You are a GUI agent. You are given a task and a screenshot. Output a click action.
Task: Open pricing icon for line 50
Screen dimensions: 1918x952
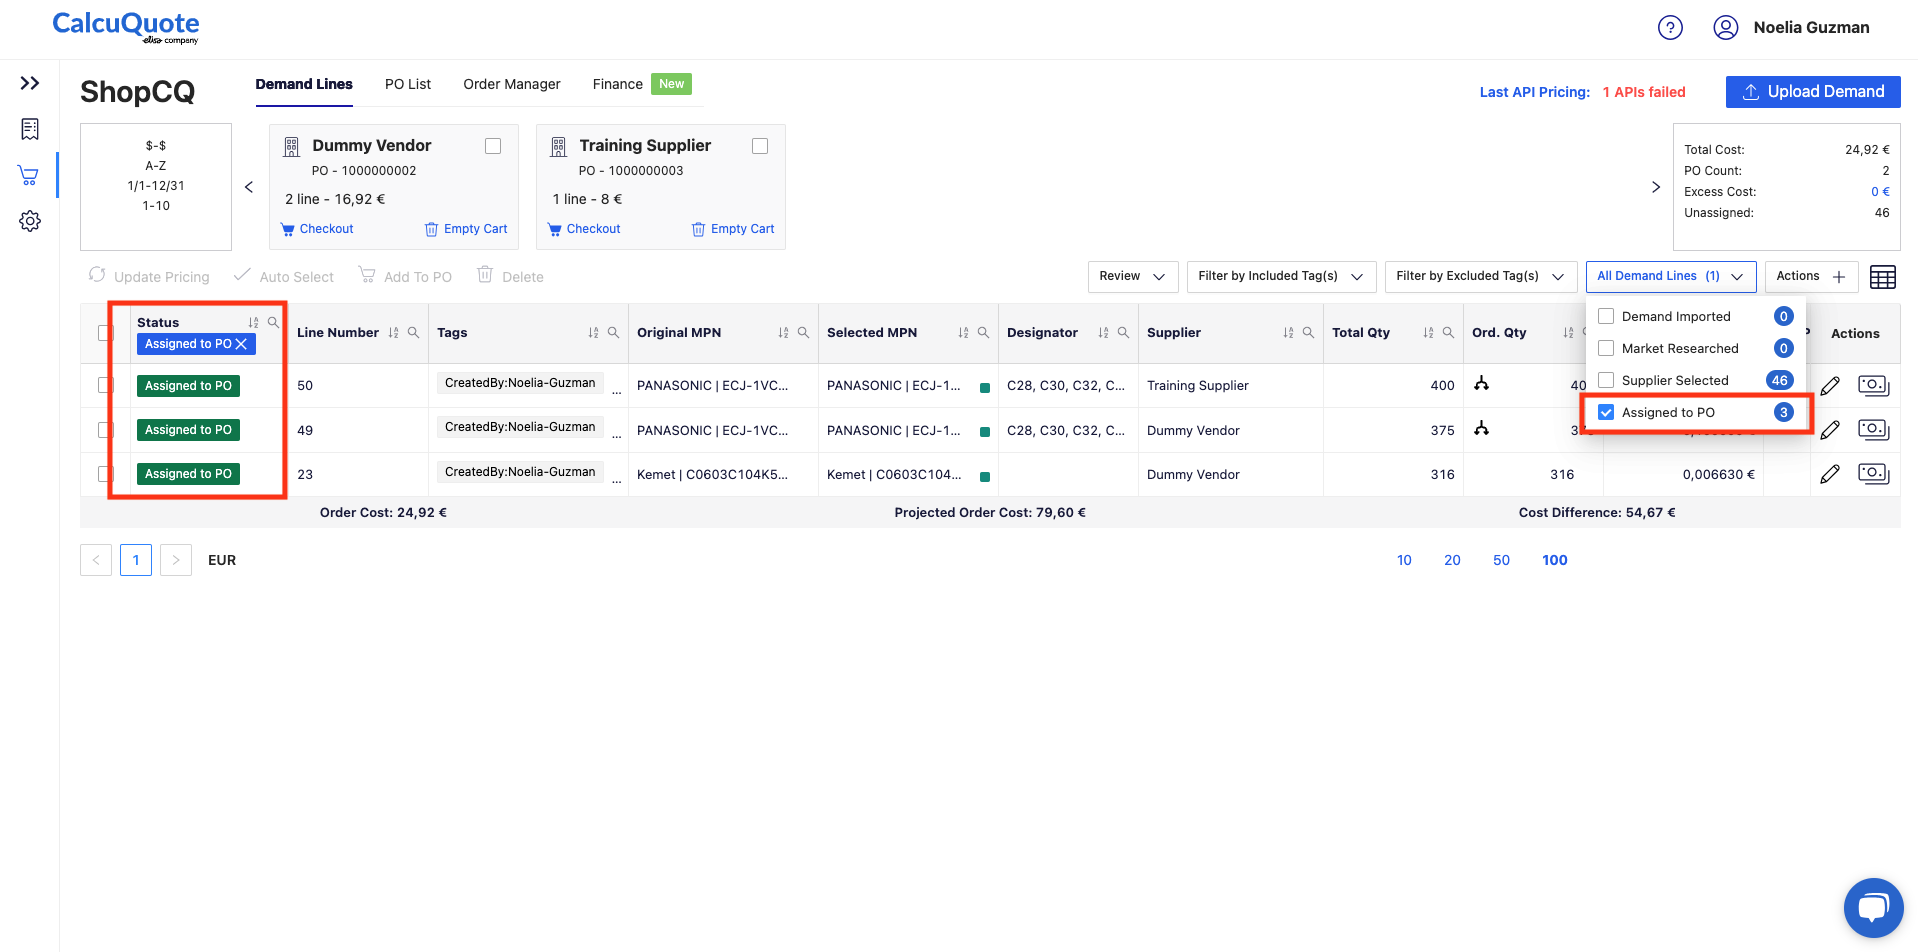[x=1873, y=385]
